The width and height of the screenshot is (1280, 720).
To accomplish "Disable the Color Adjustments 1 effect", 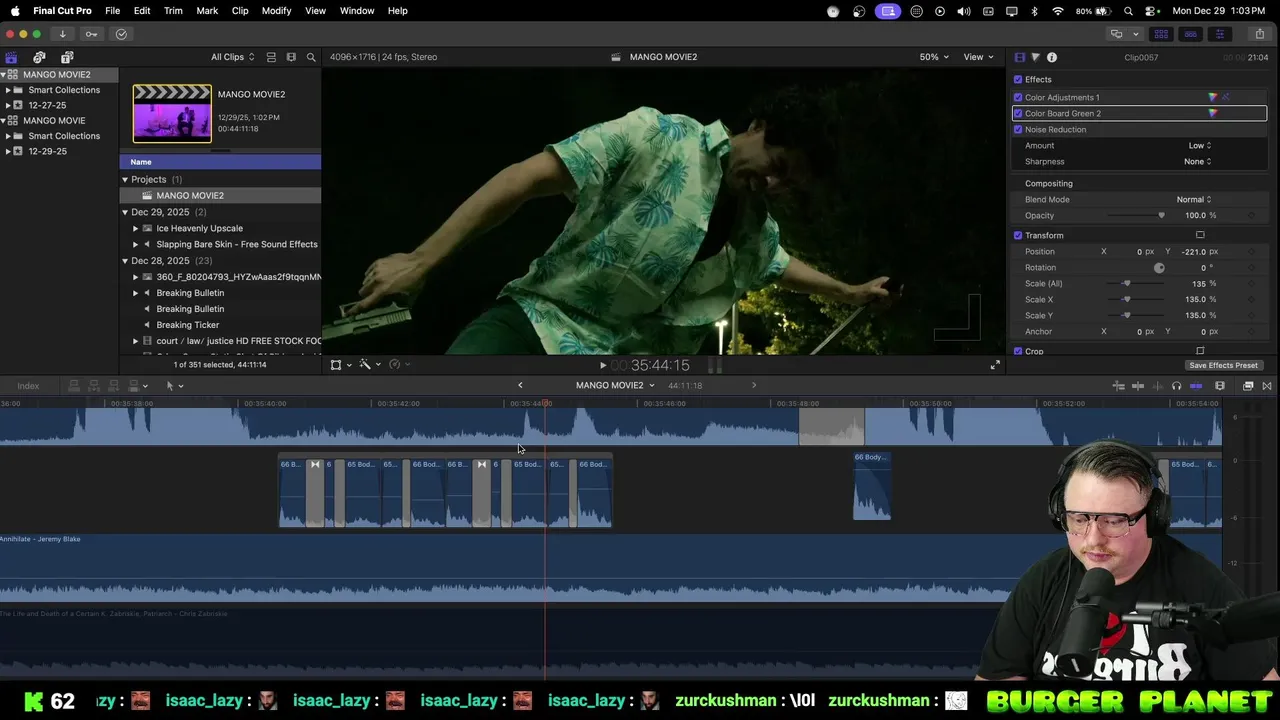I will [x=1018, y=98].
